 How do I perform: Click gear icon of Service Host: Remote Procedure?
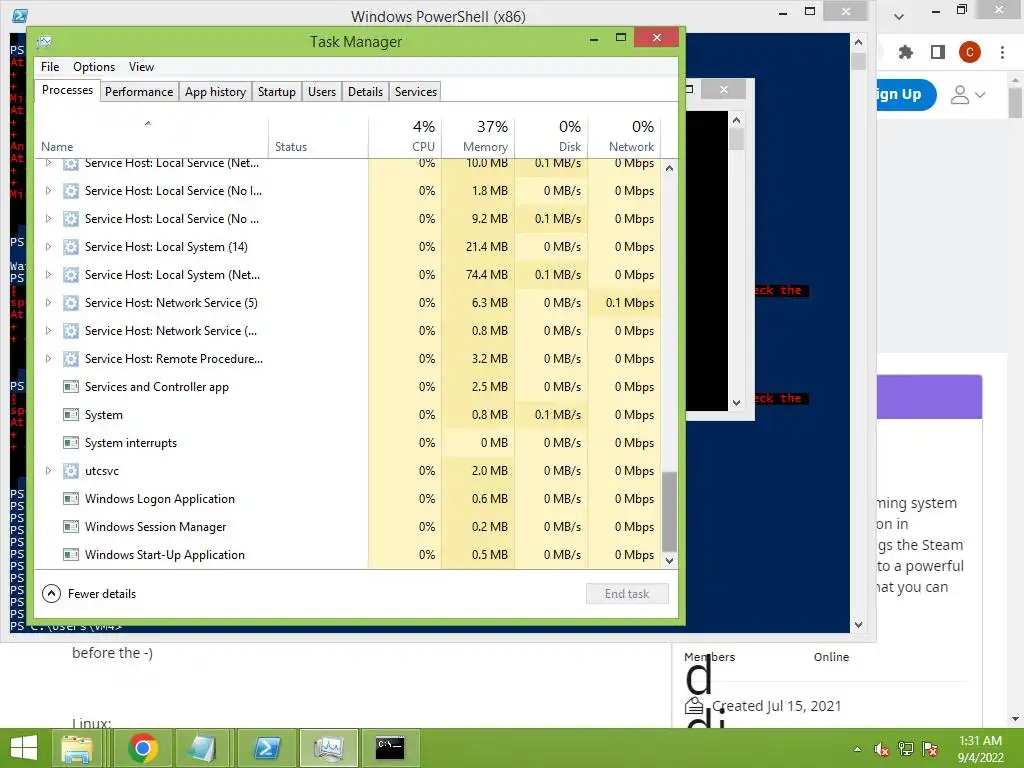click(71, 359)
